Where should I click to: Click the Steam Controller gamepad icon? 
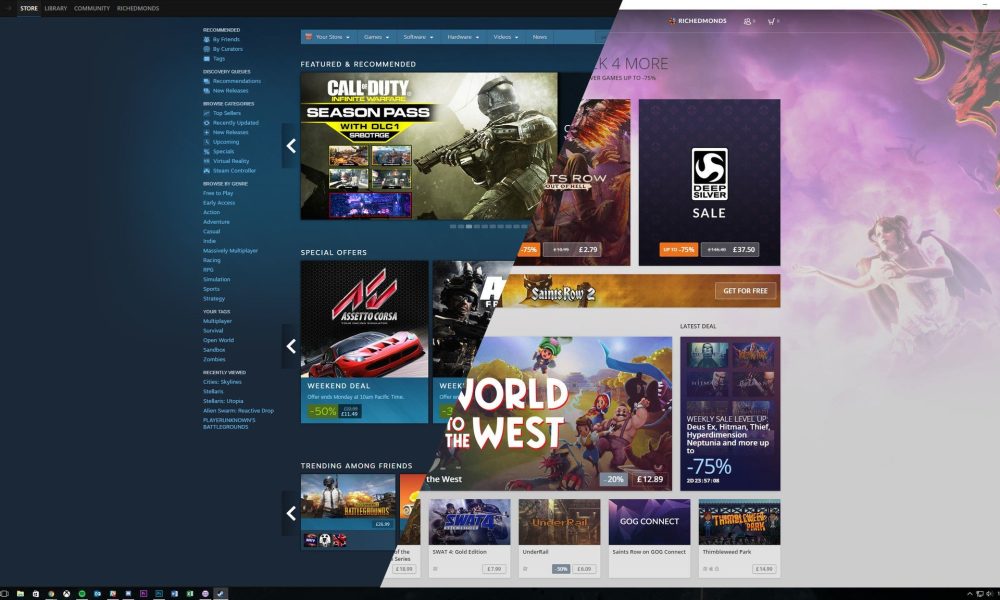(206, 170)
